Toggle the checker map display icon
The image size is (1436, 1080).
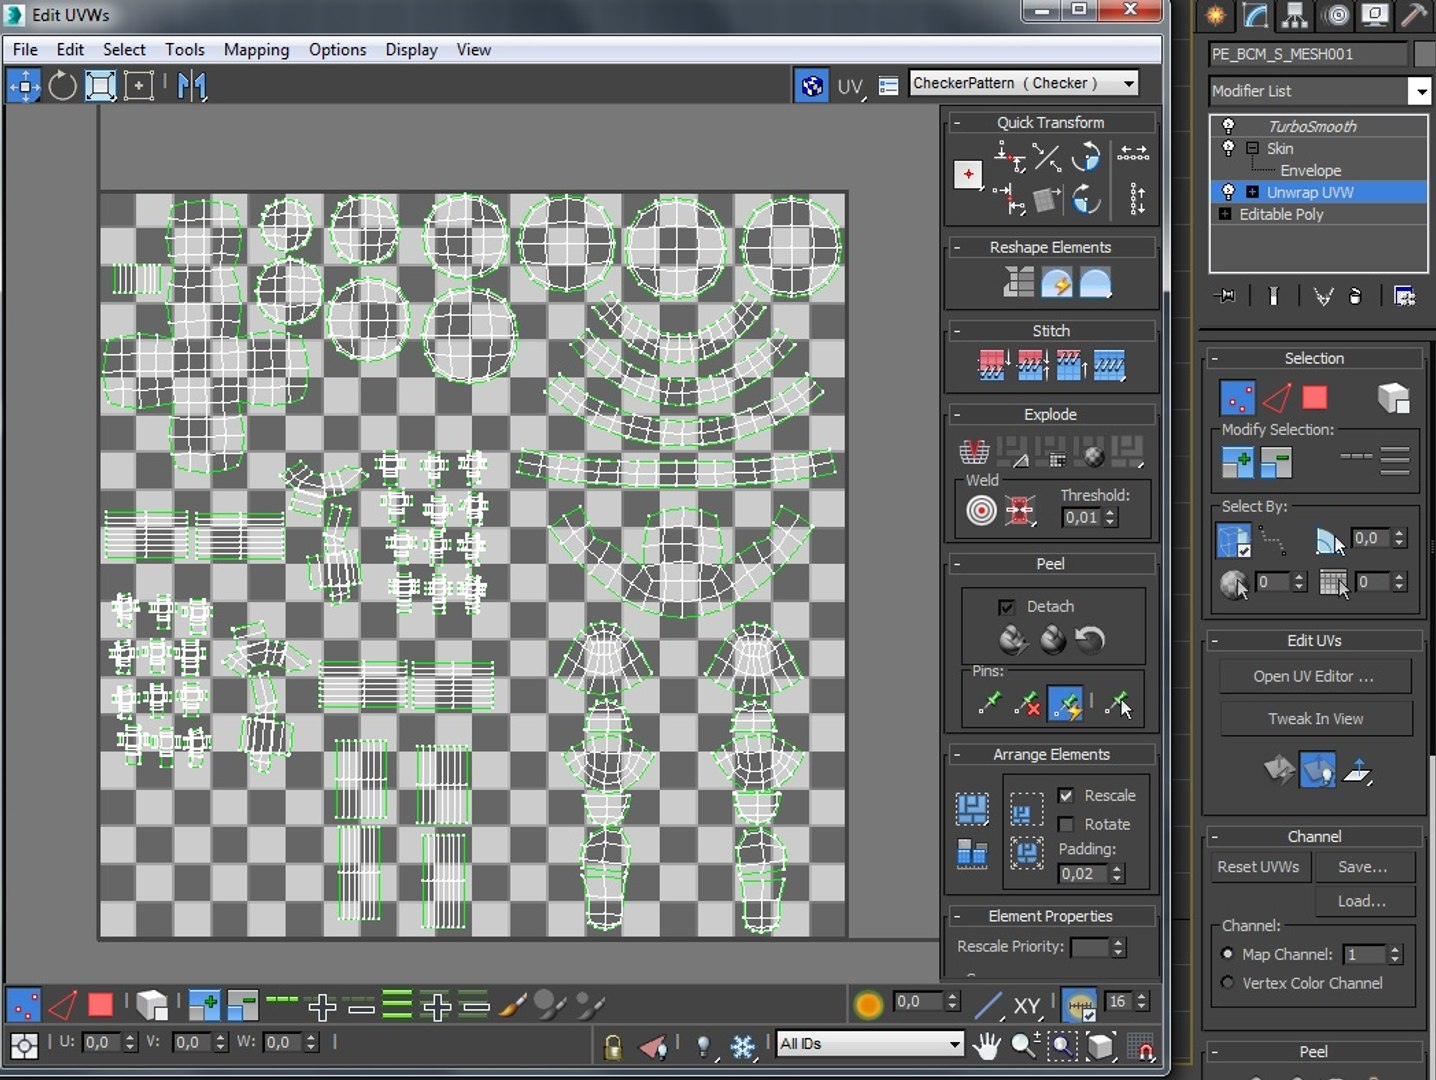[x=812, y=86]
